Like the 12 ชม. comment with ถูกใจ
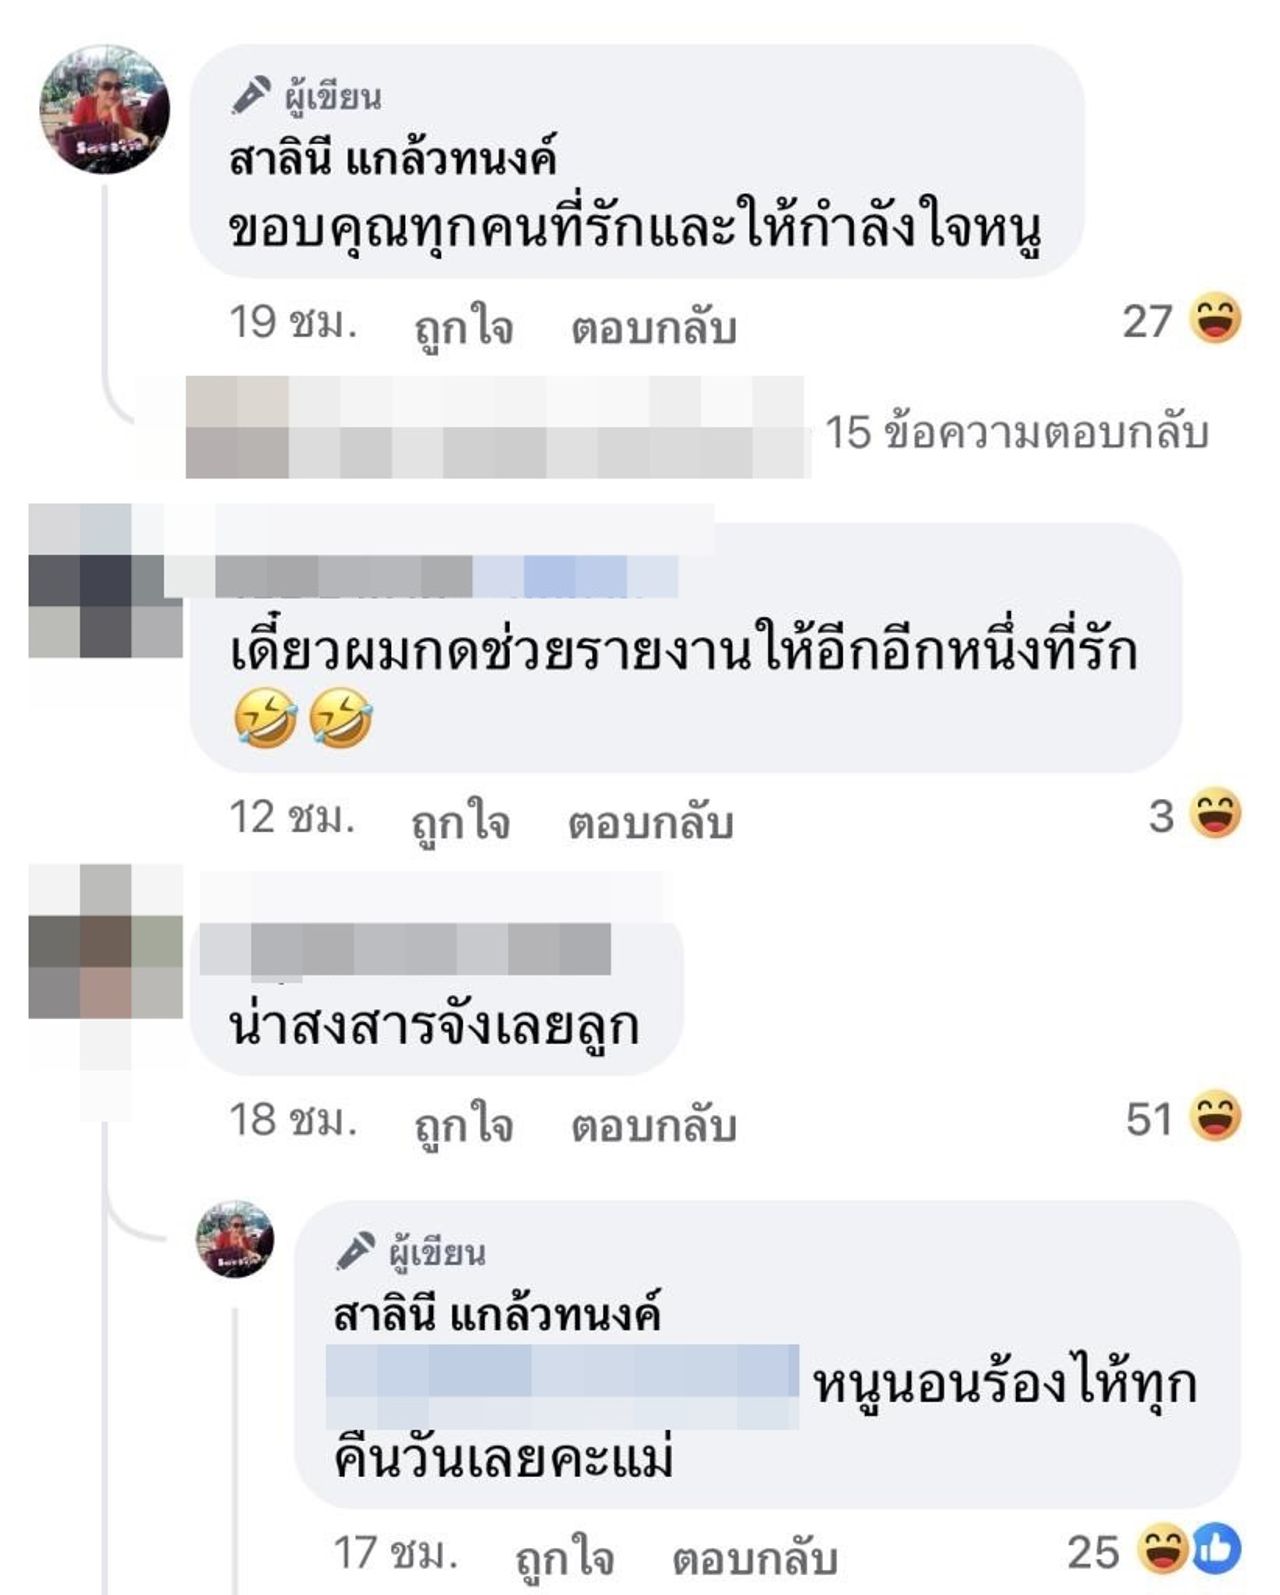Viewport: 1280px width, 1595px height. [461, 821]
